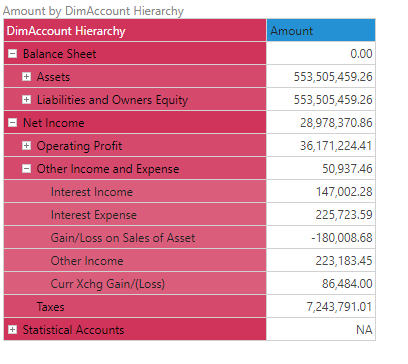
Task: Select Gain/Loss on Sales of Asset
Action: pyautogui.click(x=135, y=238)
